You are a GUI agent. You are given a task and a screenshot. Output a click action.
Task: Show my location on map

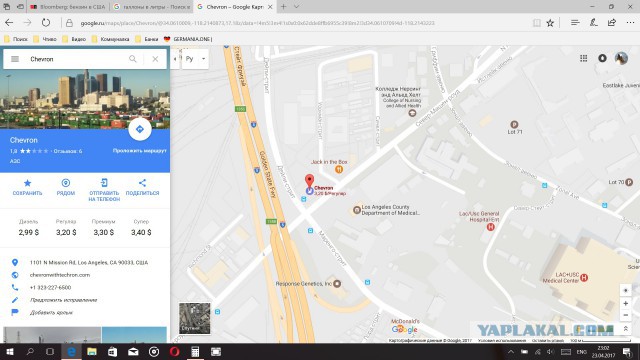click(x=625, y=291)
